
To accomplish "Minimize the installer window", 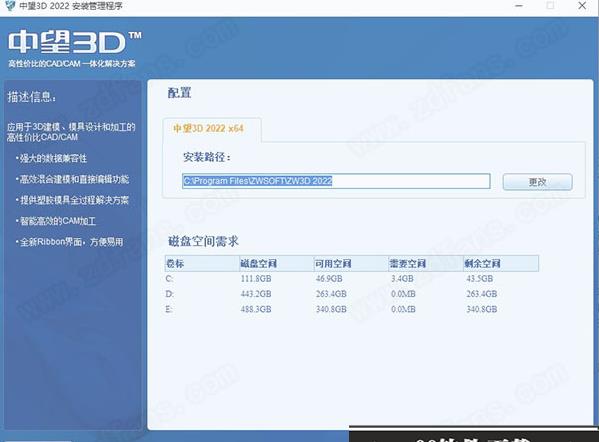I will tap(519, 6).
